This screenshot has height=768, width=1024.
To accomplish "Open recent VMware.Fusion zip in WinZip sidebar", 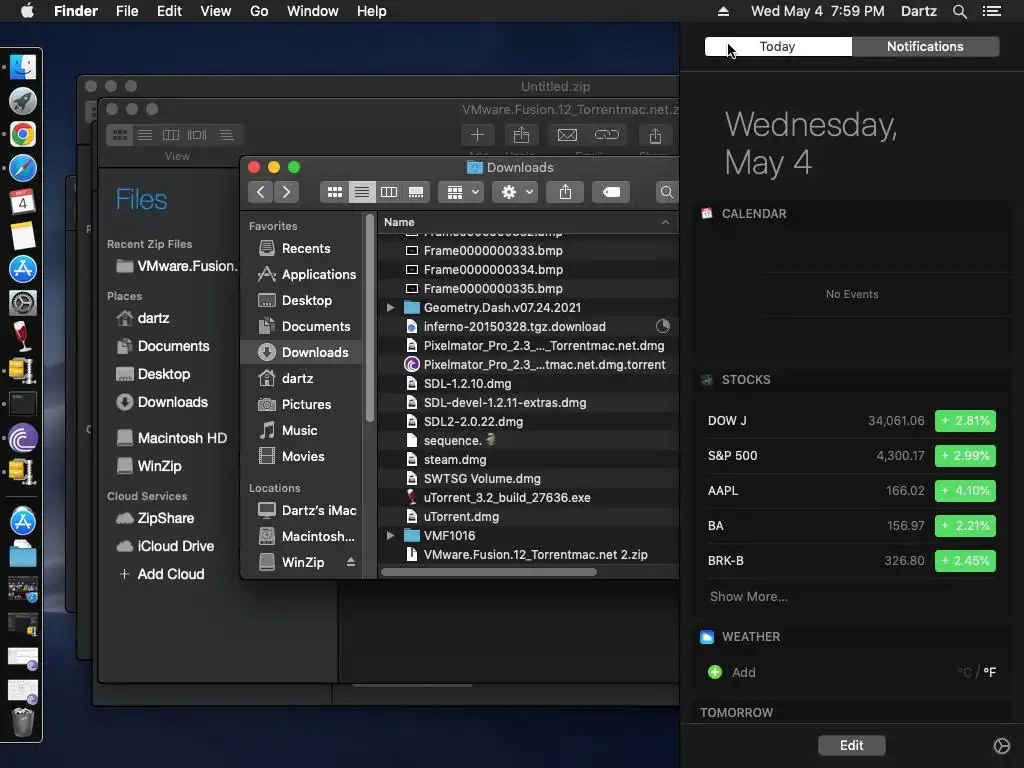I will pos(176,266).
